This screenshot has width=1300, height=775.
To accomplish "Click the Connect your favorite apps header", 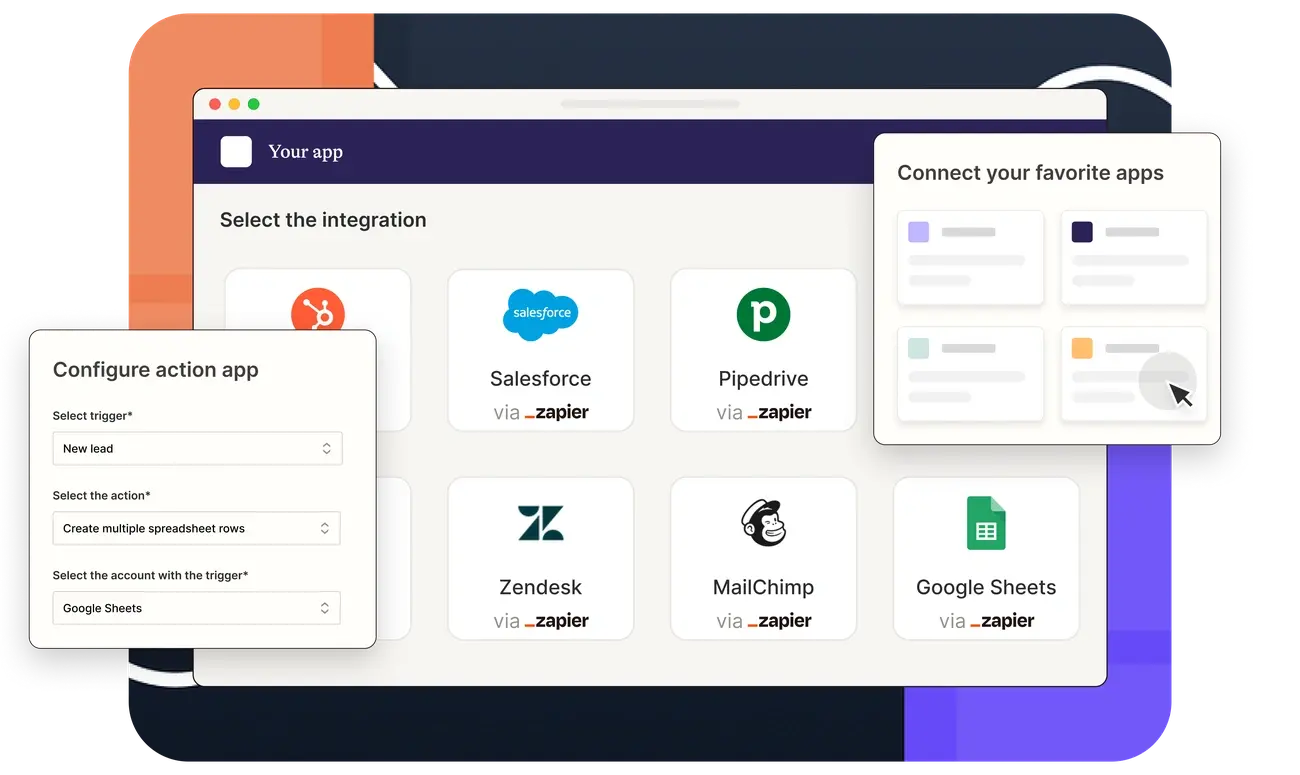I will point(1030,172).
